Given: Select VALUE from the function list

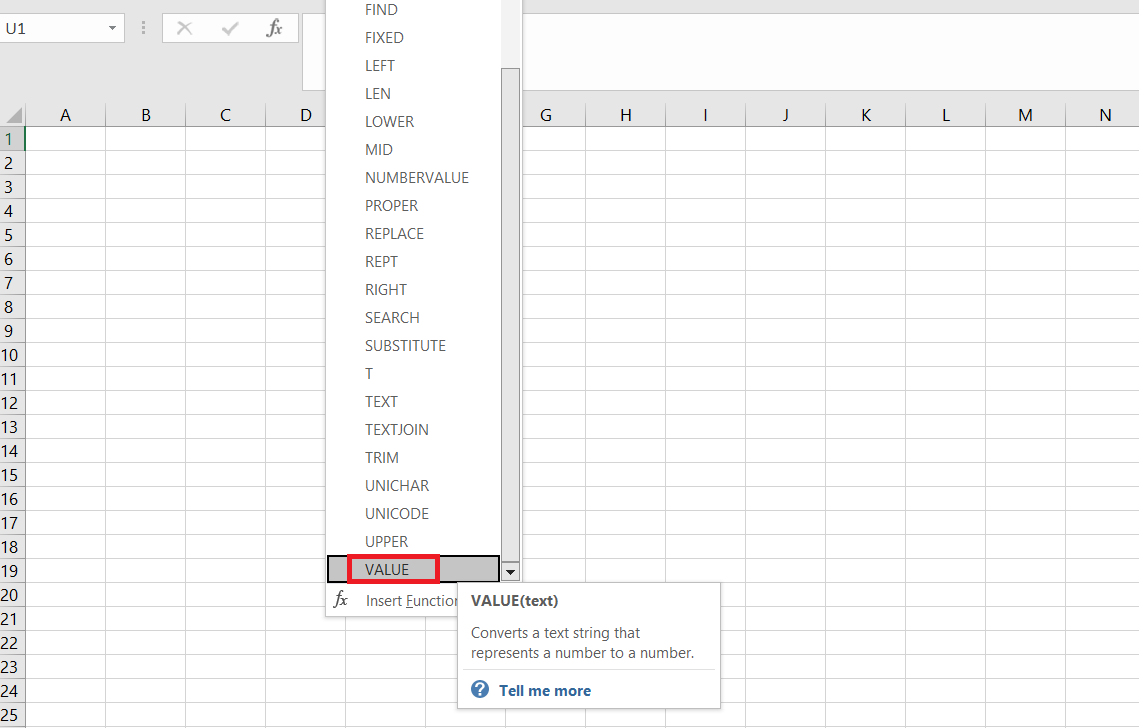Looking at the screenshot, I should (387, 569).
